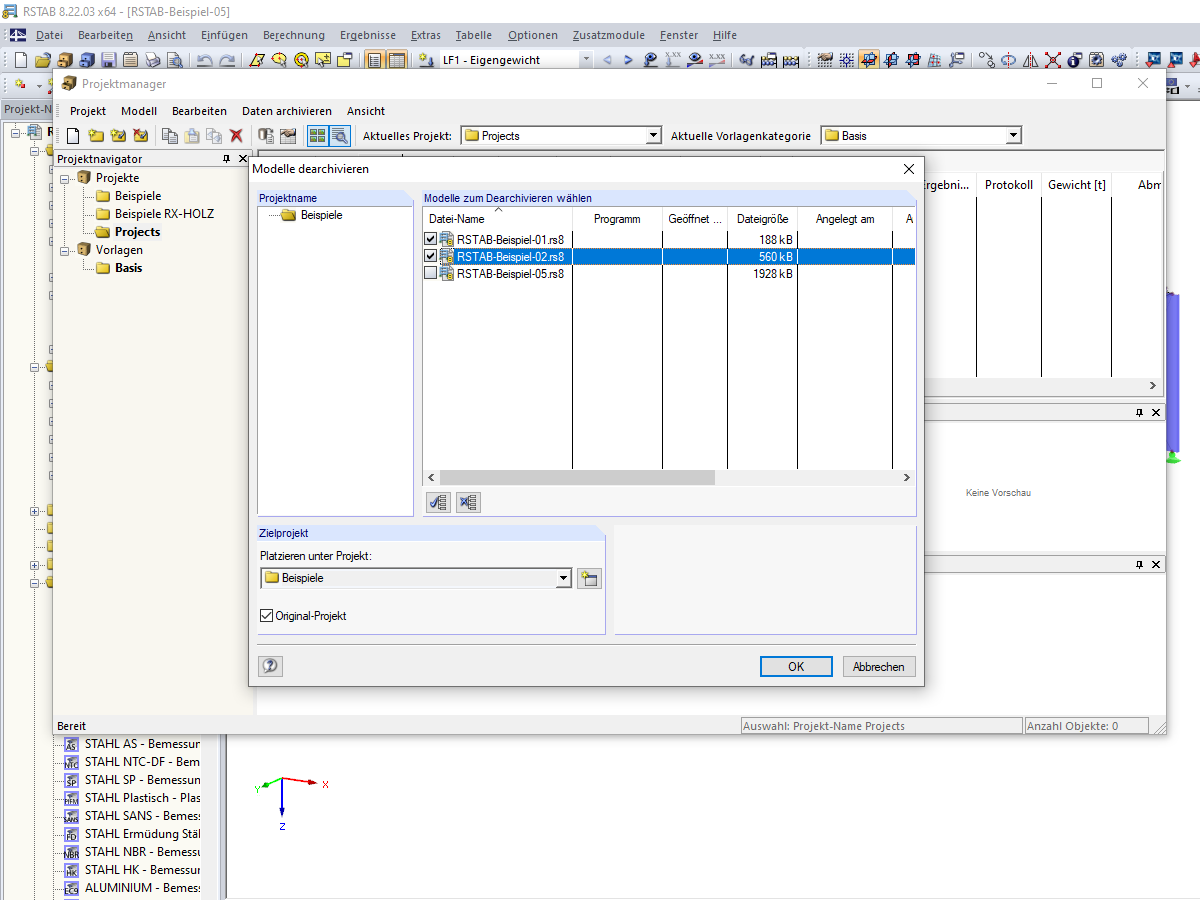Switch to the Protokoll tab

pos(1008,184)
